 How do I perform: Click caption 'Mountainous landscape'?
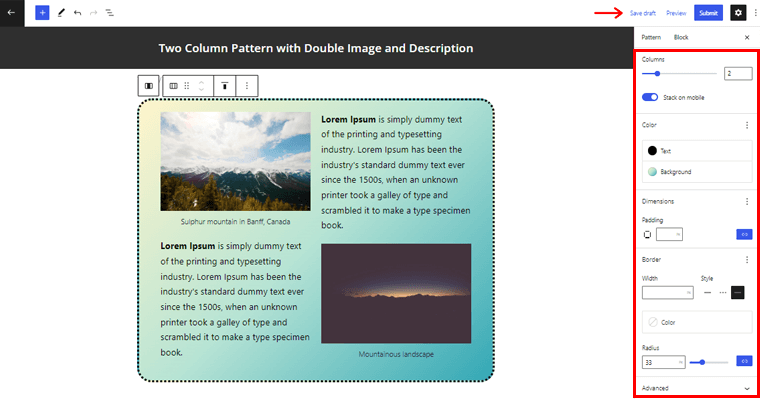click(396, 354)
